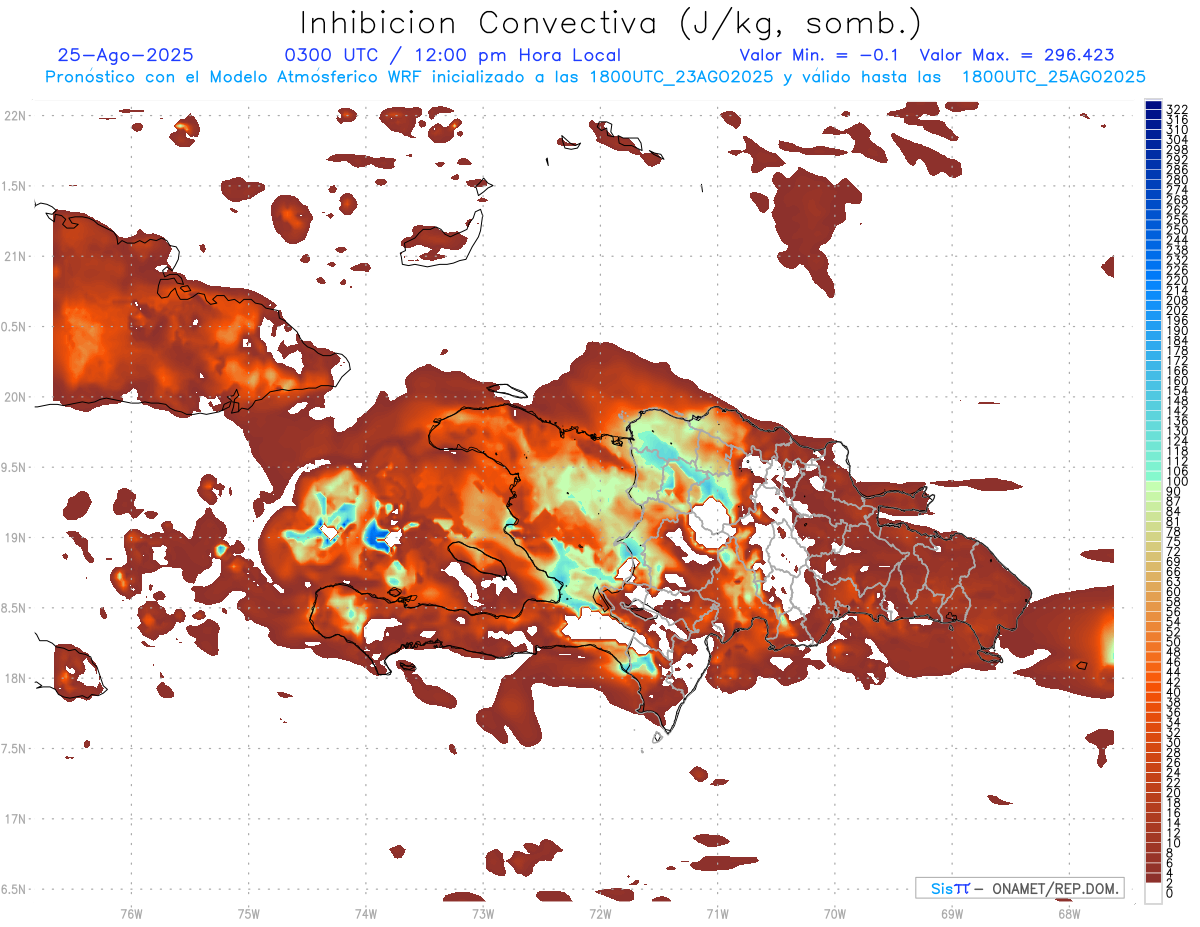Click the "70W" longitude label
1200x927 pixels.
[x=834, y=913]
